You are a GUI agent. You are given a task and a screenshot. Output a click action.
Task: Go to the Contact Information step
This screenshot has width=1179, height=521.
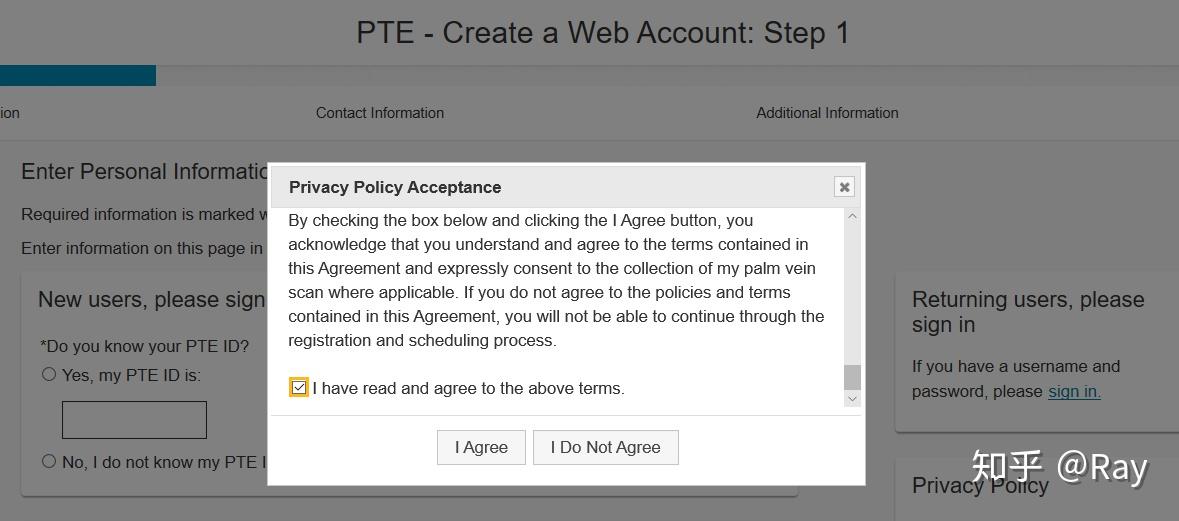tap(380, 113)
